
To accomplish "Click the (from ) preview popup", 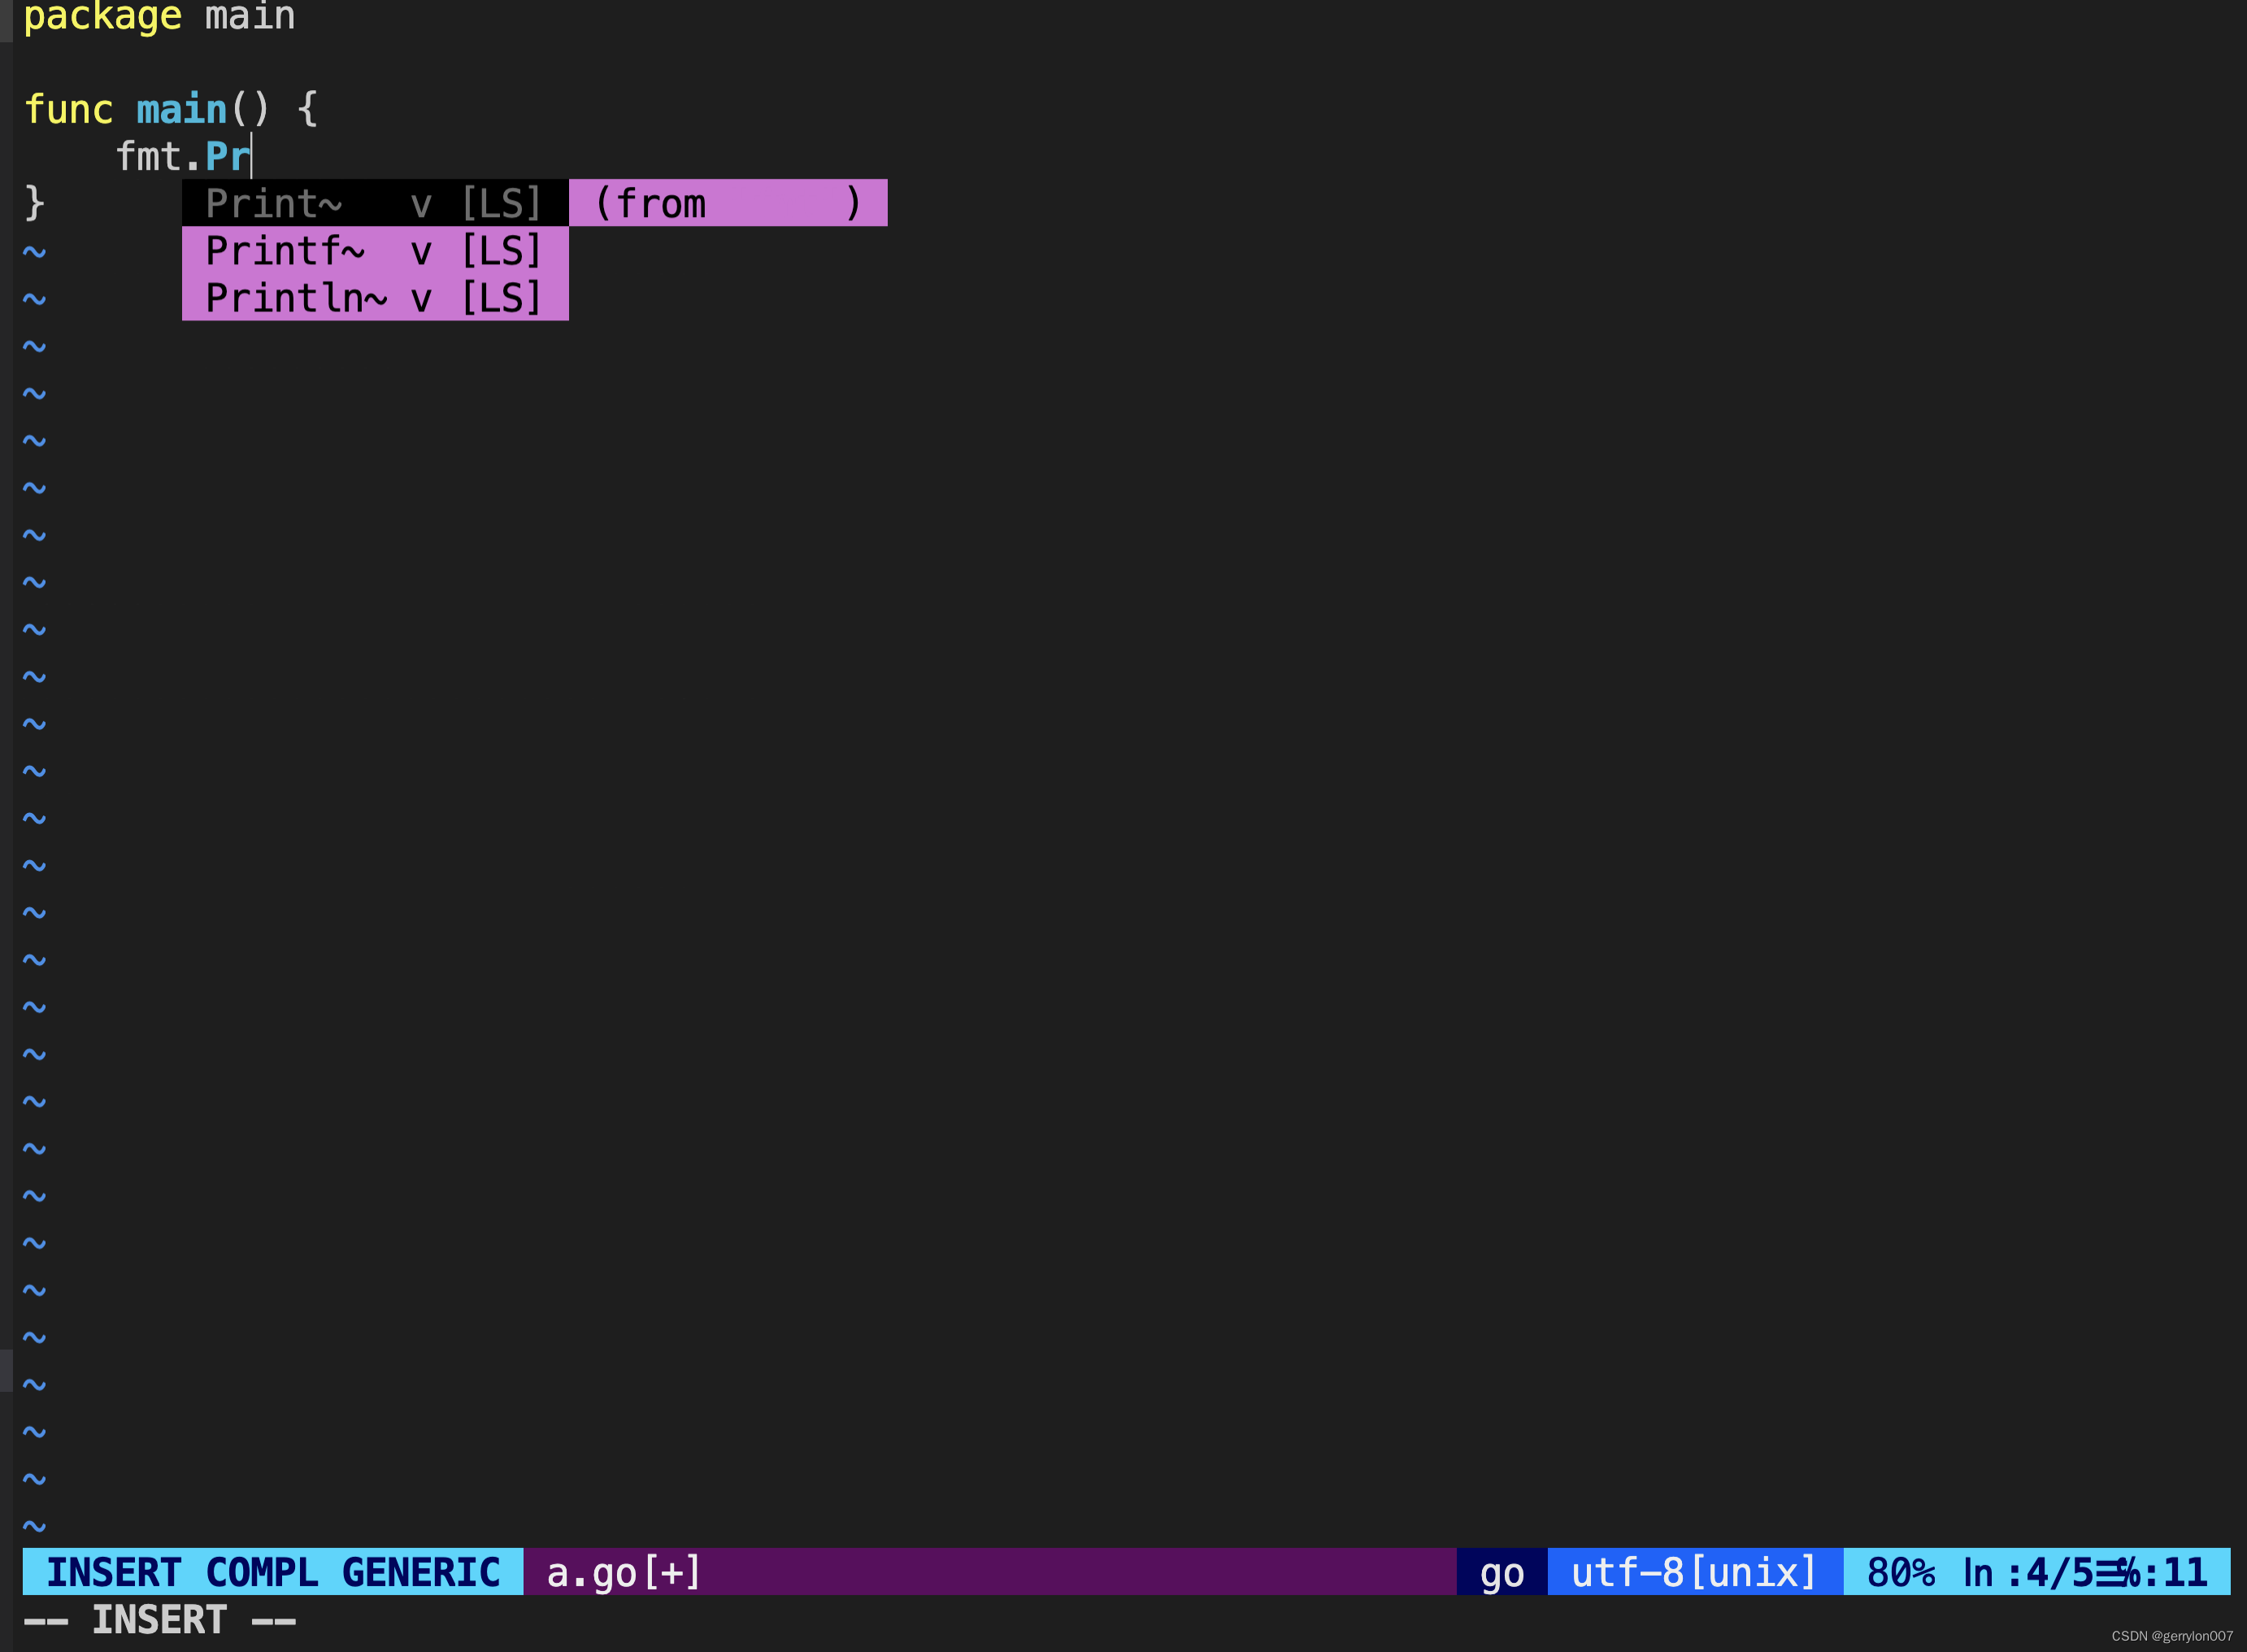I will [x=727, y=203].
